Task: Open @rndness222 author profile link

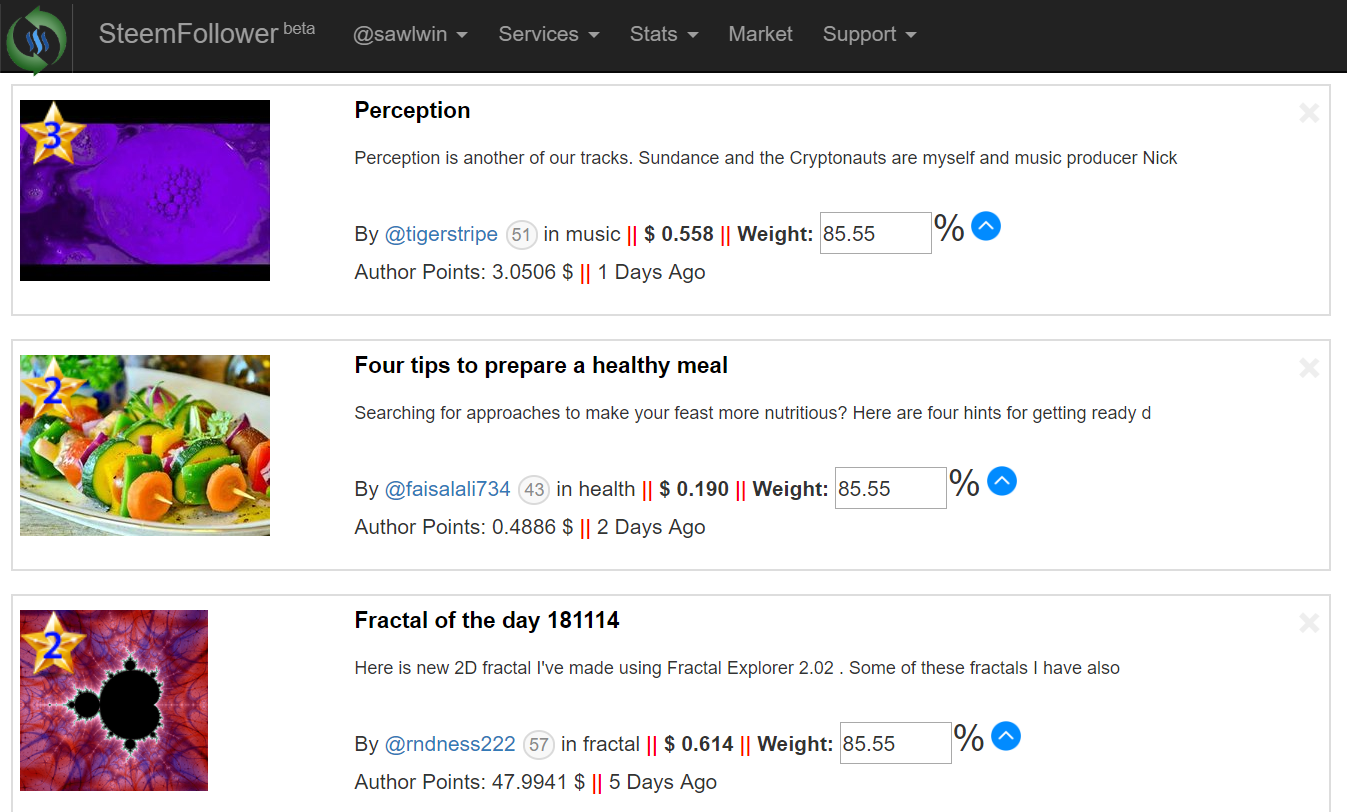Action: coord(450,744)
